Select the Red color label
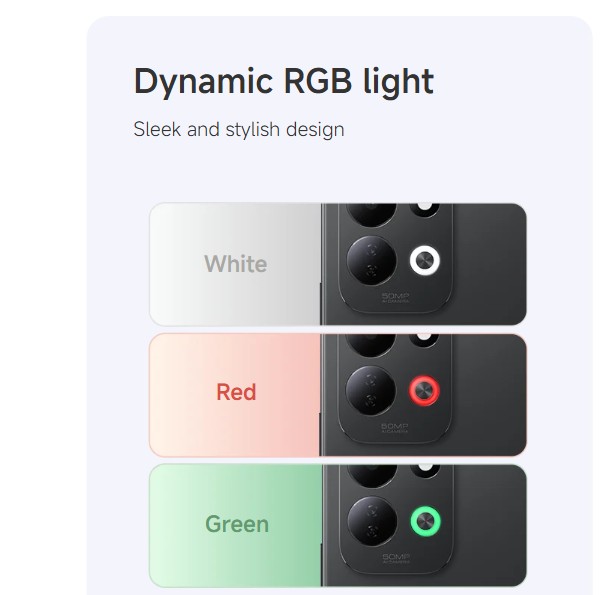Screen dimensions: 600x595 [x=236, y=392]
